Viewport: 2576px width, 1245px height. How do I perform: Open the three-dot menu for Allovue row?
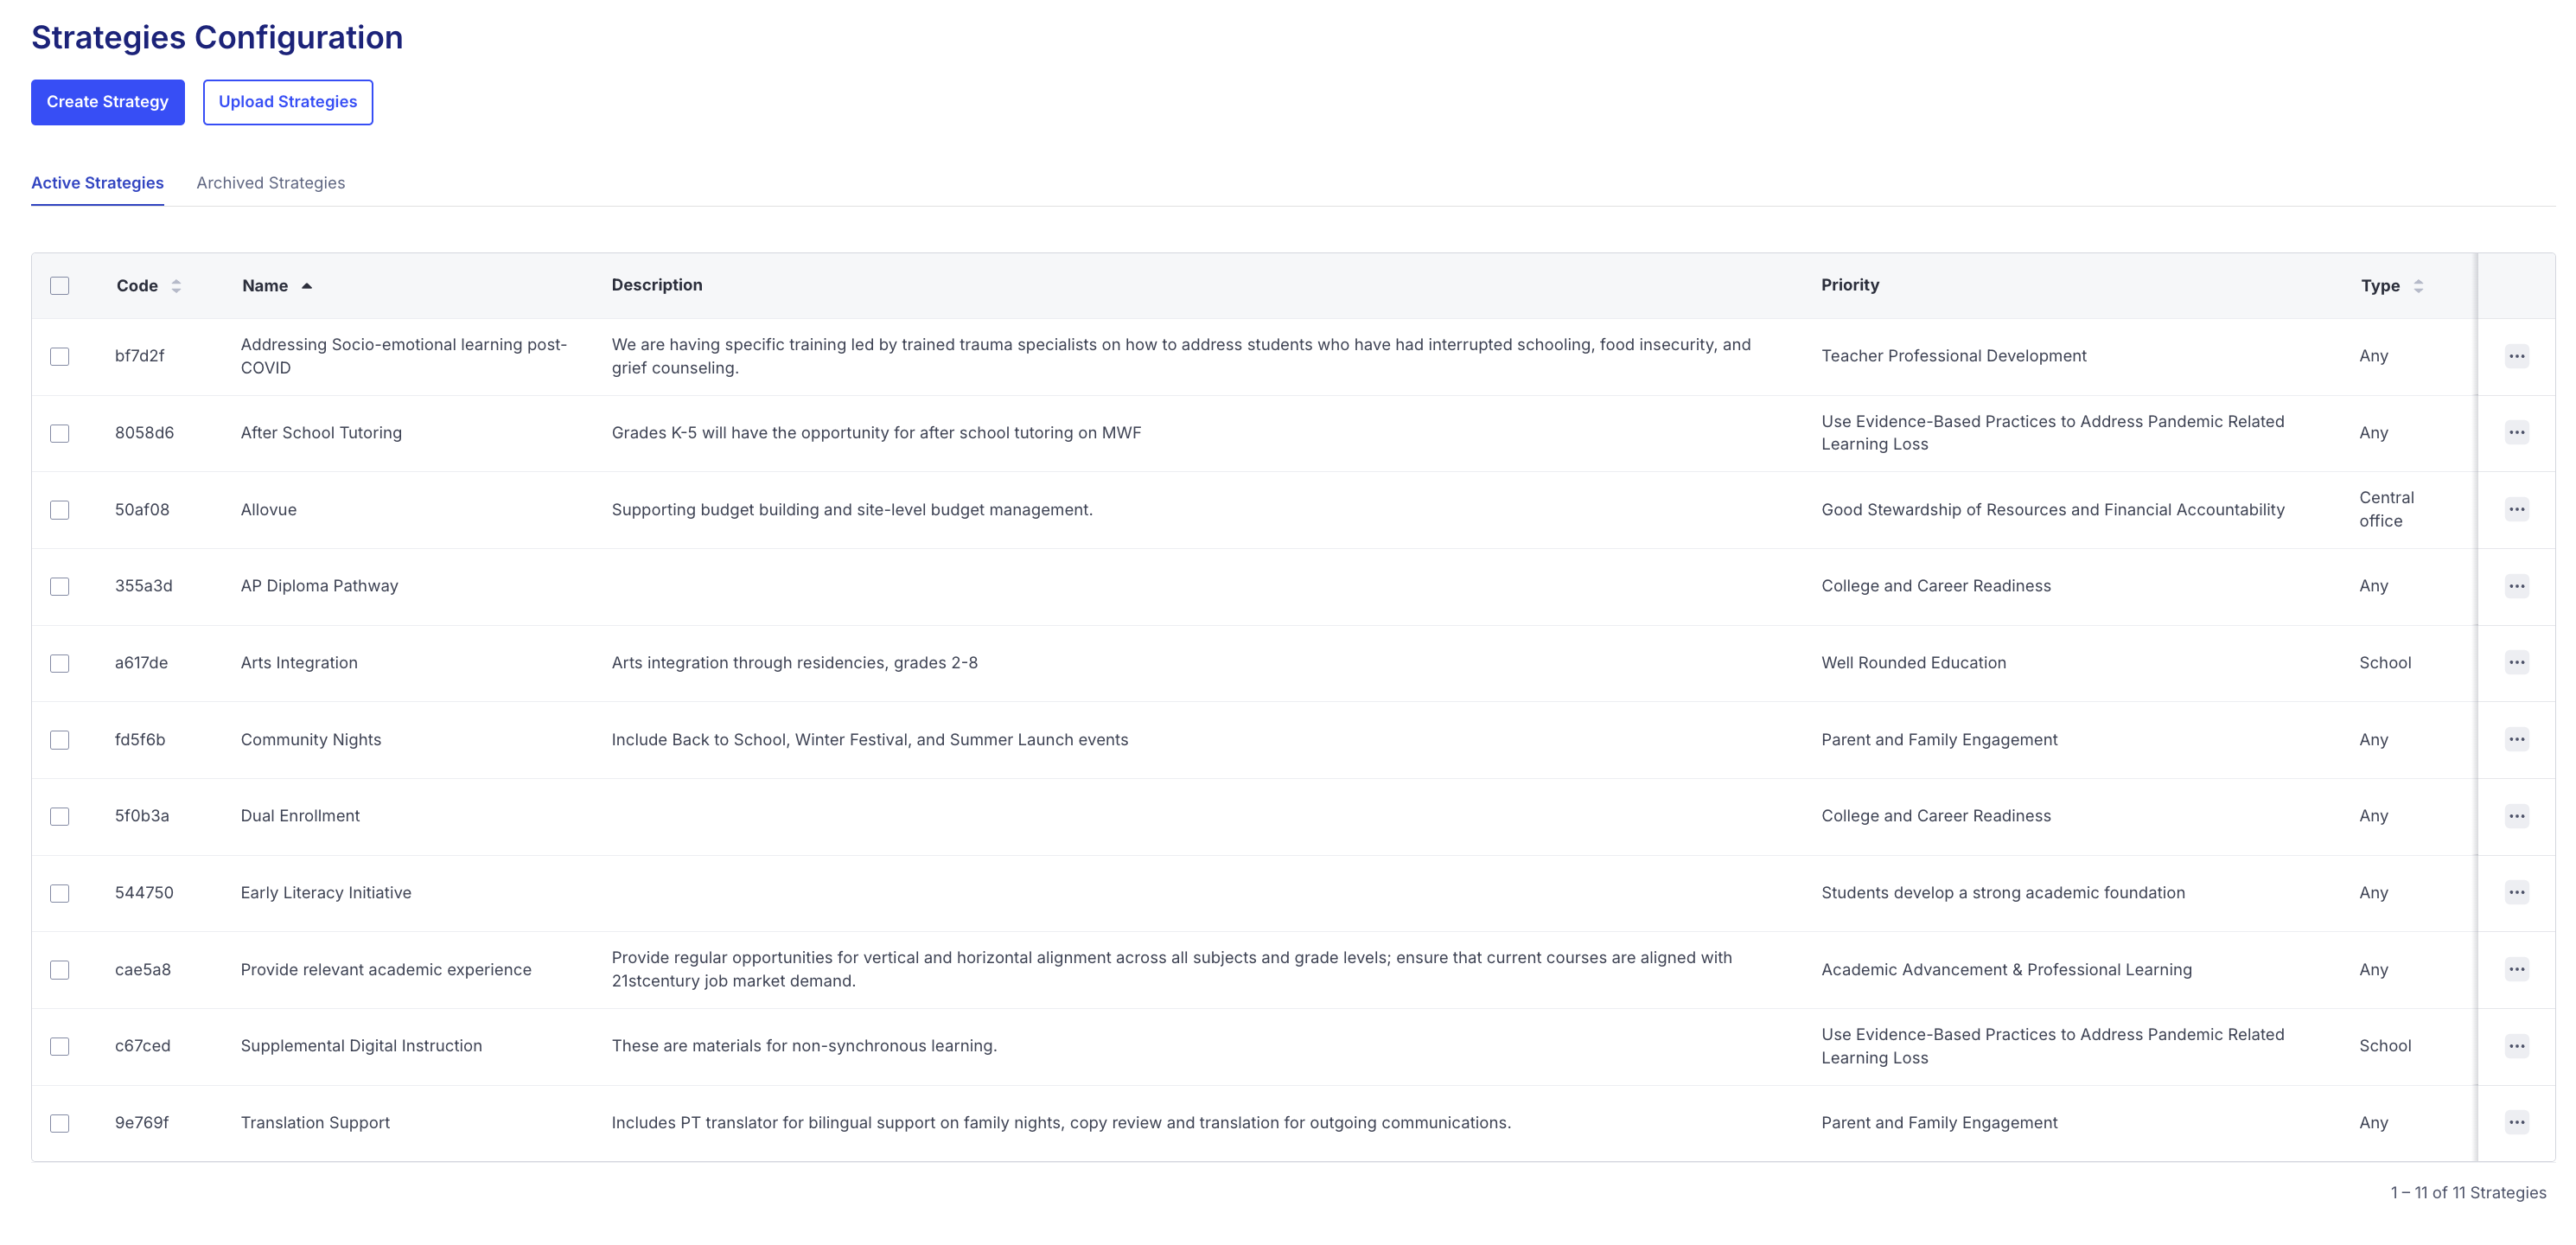click(2516, 510)
